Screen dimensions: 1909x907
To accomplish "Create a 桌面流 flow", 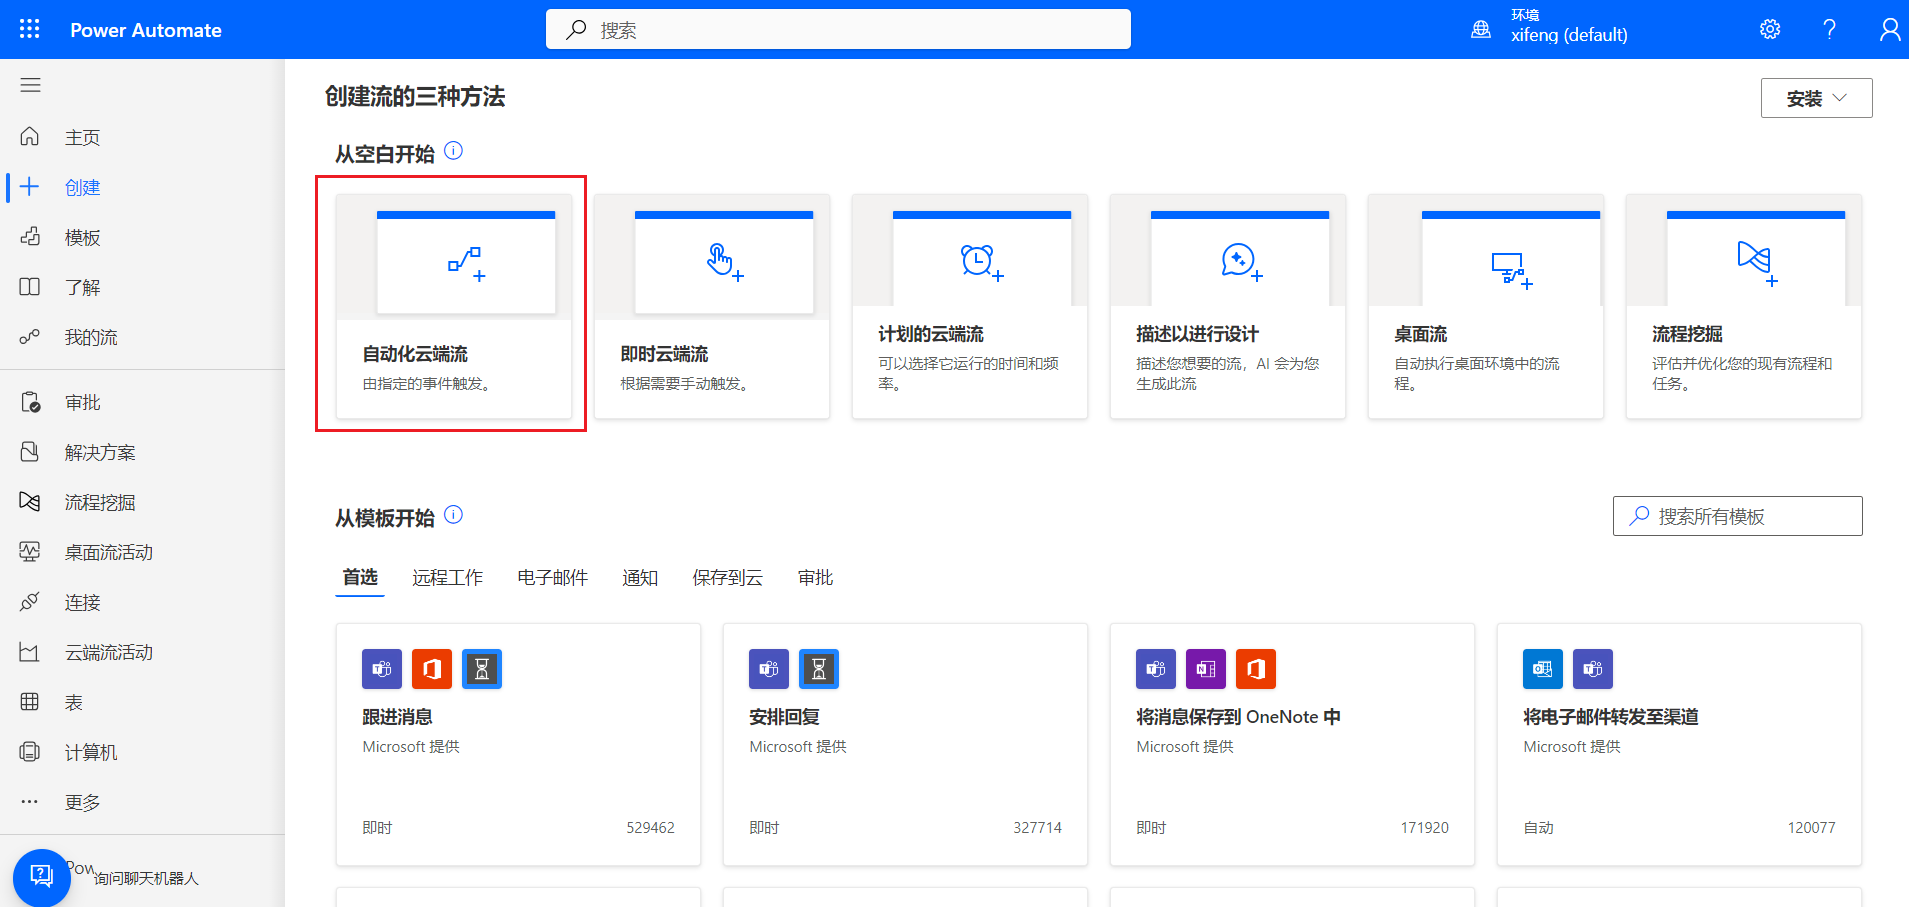I will pyautogui.click(x=1486, y=306).
